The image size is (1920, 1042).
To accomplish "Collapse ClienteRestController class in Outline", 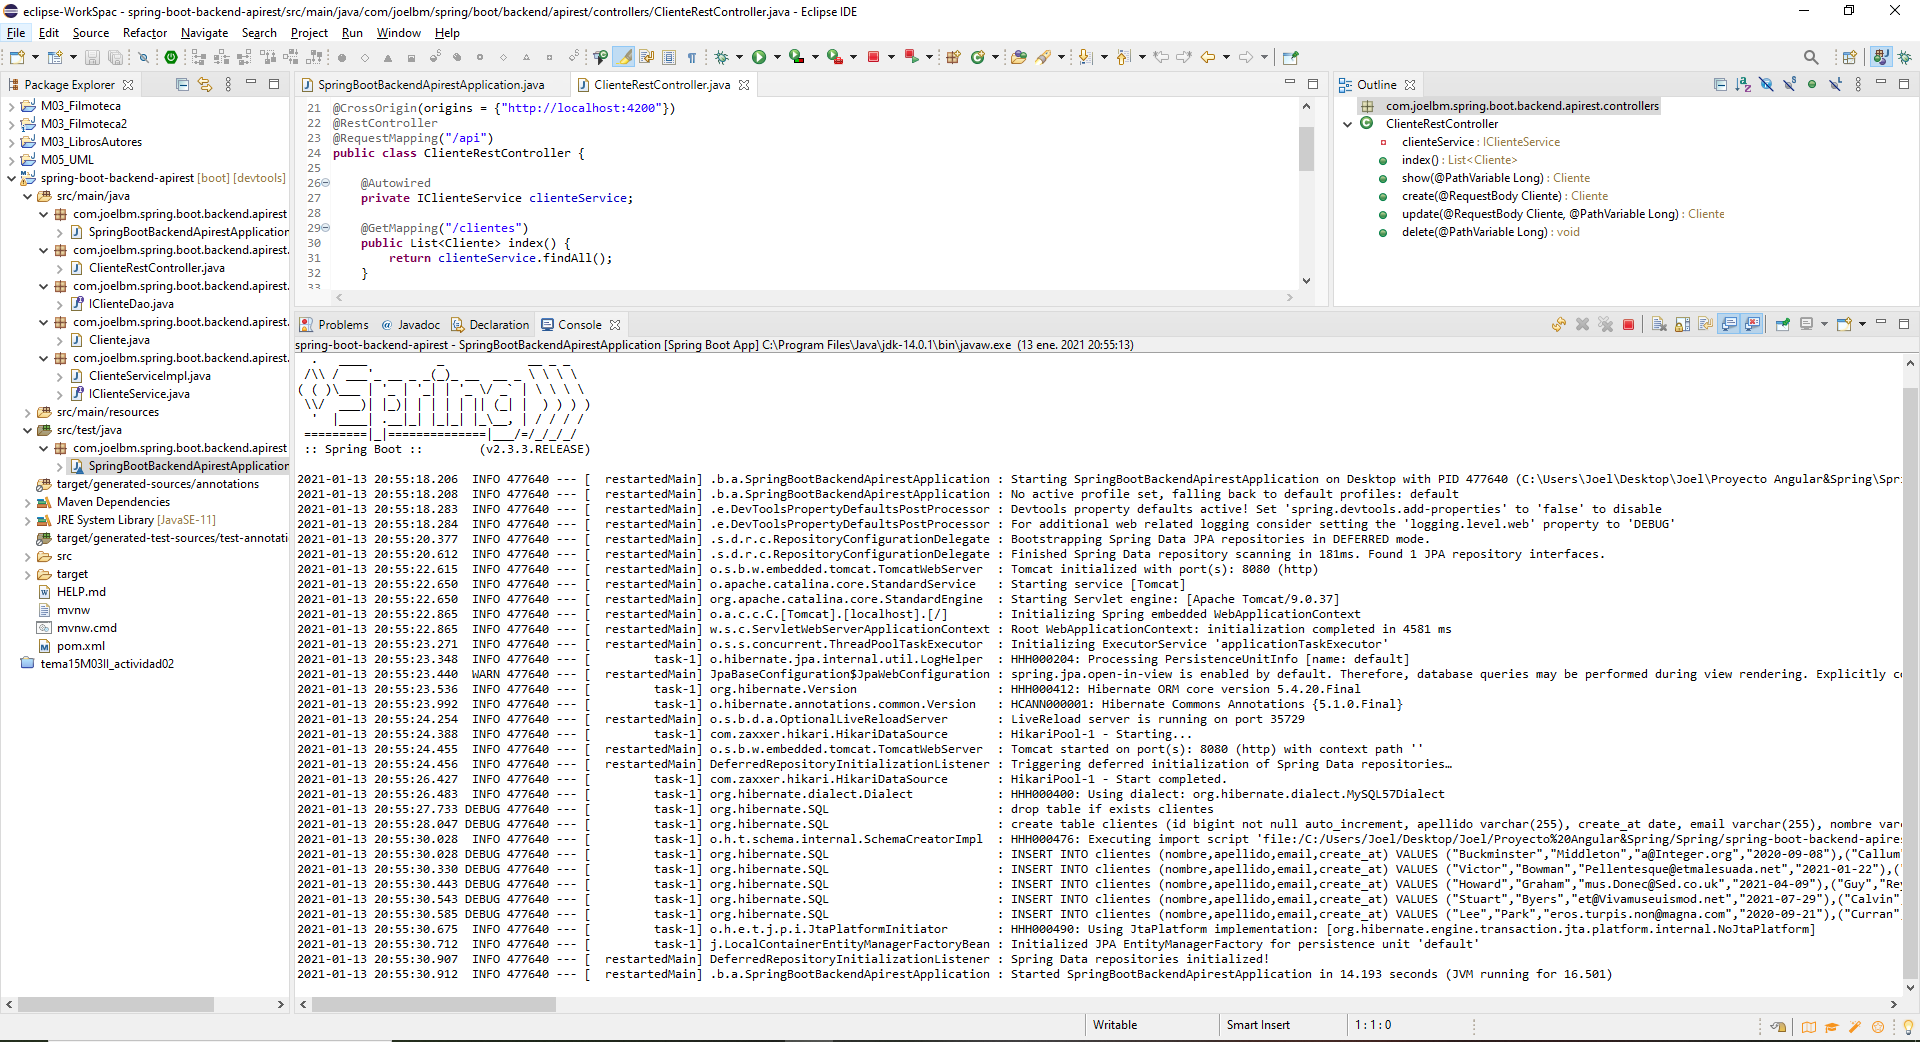I will 1347,124.
